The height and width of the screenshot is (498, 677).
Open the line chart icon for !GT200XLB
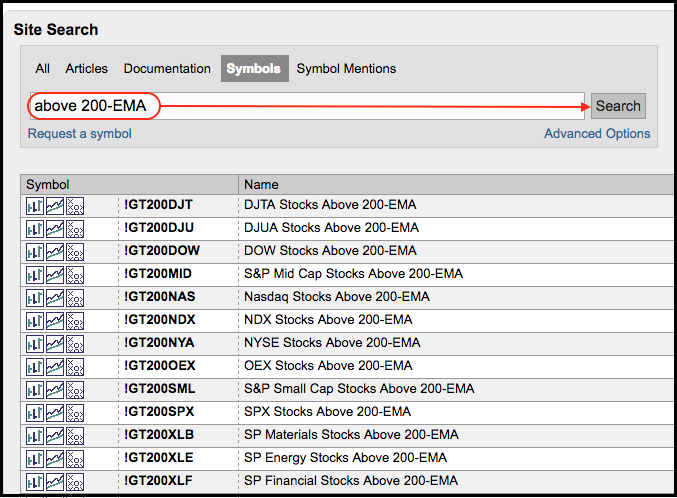[x=55, y=435]
